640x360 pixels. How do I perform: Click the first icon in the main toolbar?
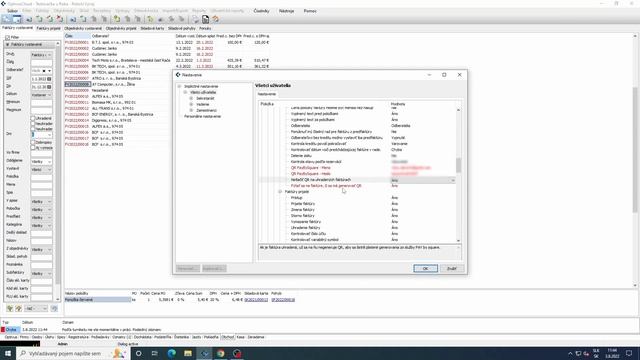6,19
